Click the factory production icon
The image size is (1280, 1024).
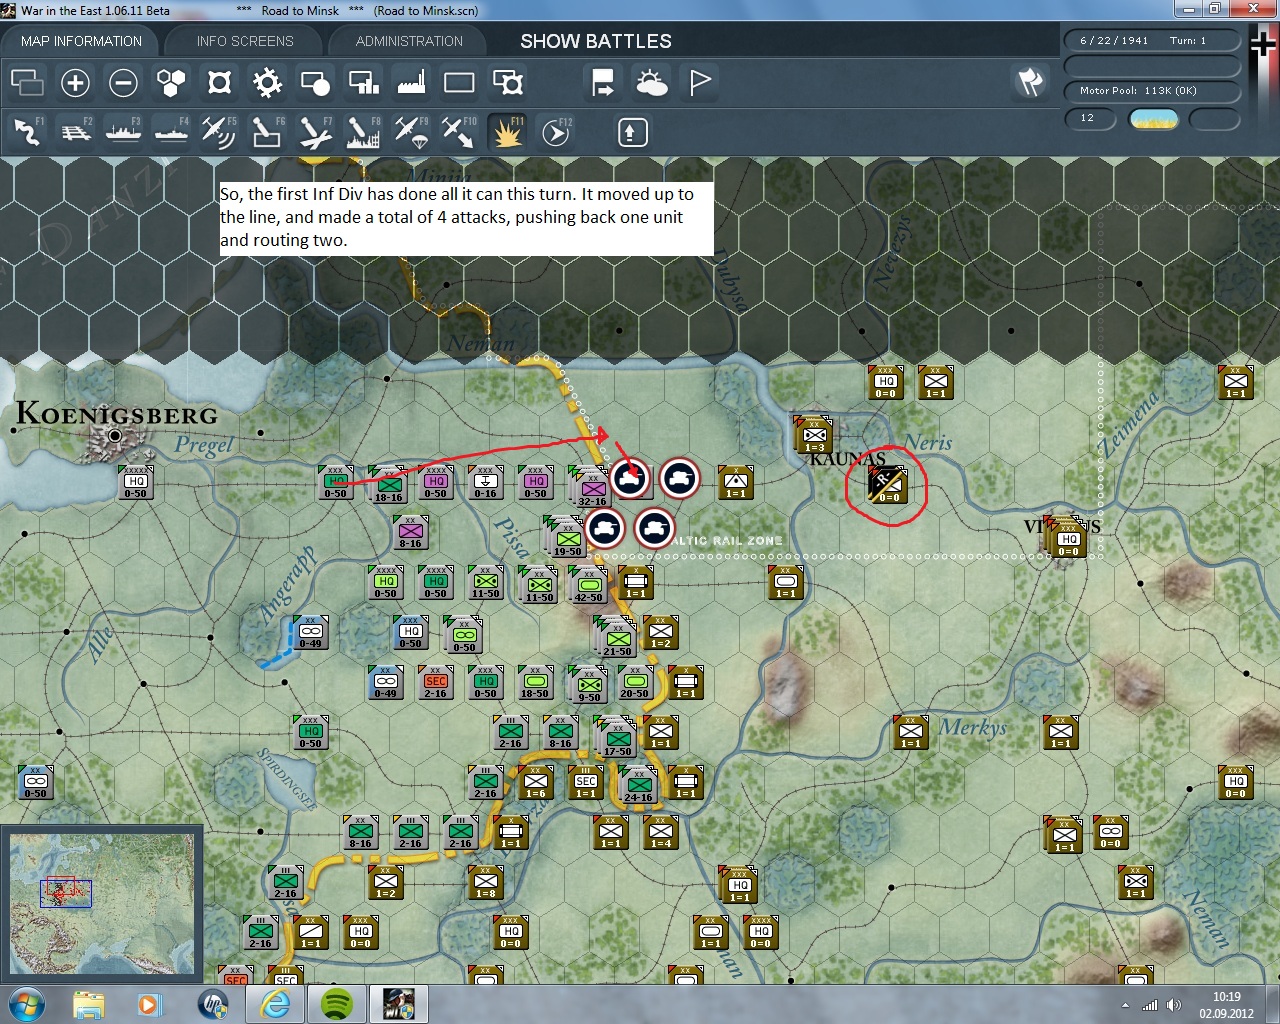[411, 83]
